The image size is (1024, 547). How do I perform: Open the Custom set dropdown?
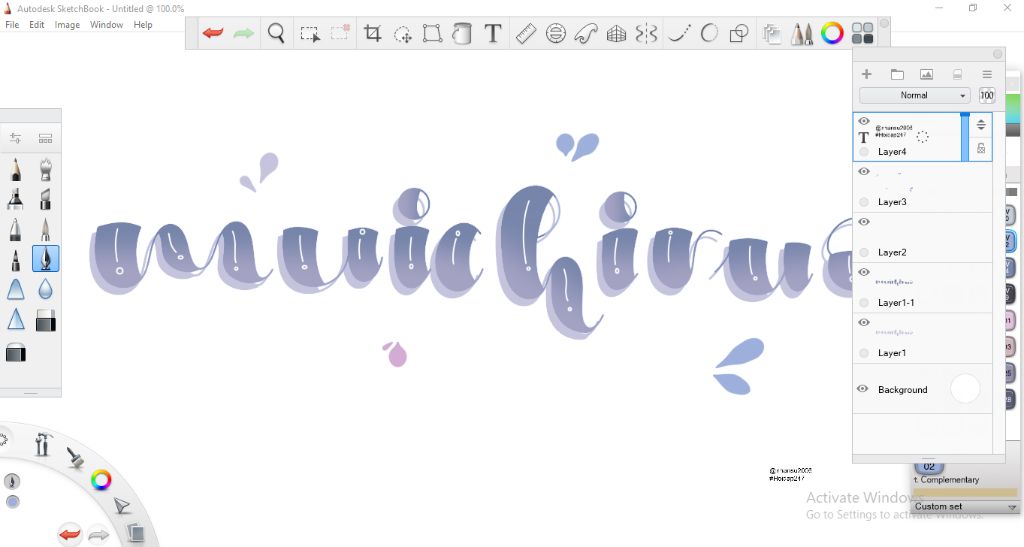tap(965, 507)
